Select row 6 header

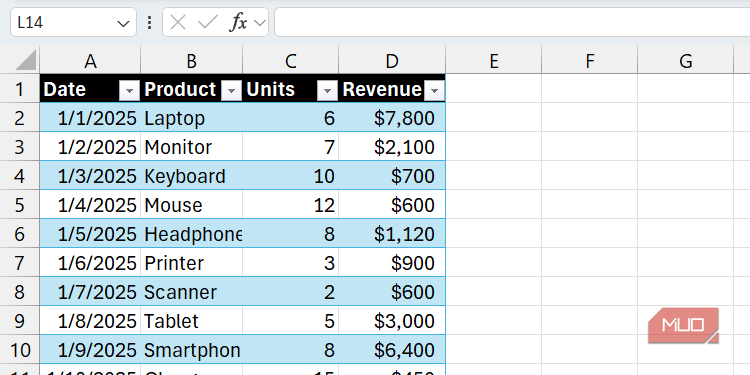[x=19, y=234]
